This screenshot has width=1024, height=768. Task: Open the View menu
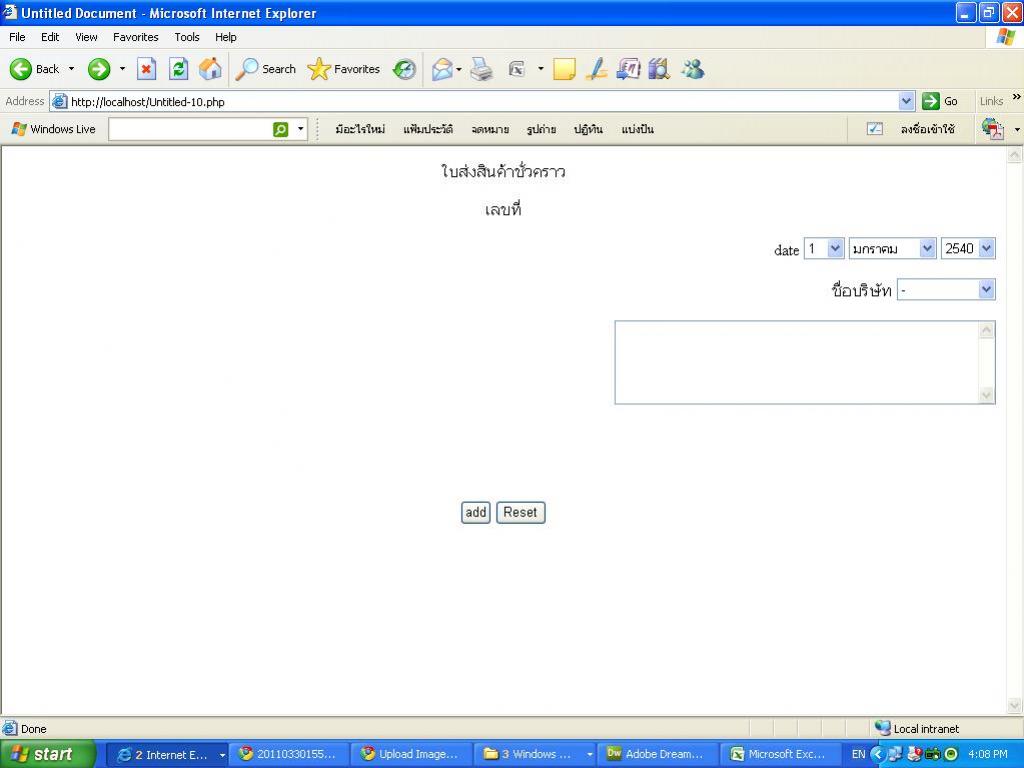[x=86, y=37]
